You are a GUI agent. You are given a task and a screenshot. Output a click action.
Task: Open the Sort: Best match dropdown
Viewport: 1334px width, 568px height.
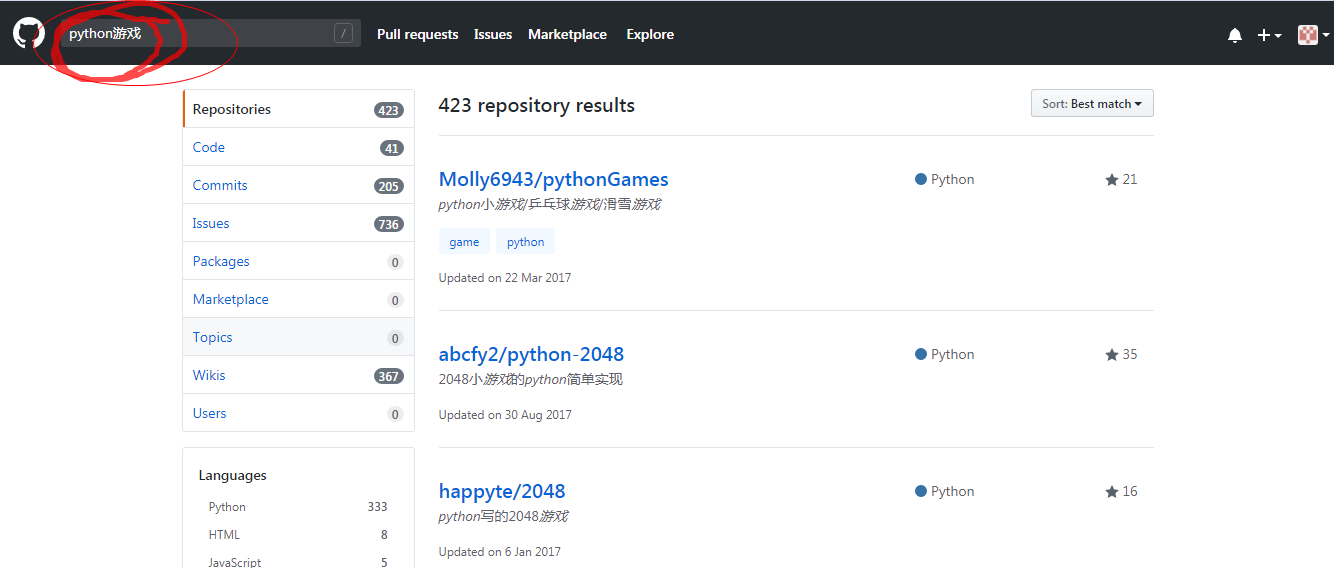click(1092, 103)
